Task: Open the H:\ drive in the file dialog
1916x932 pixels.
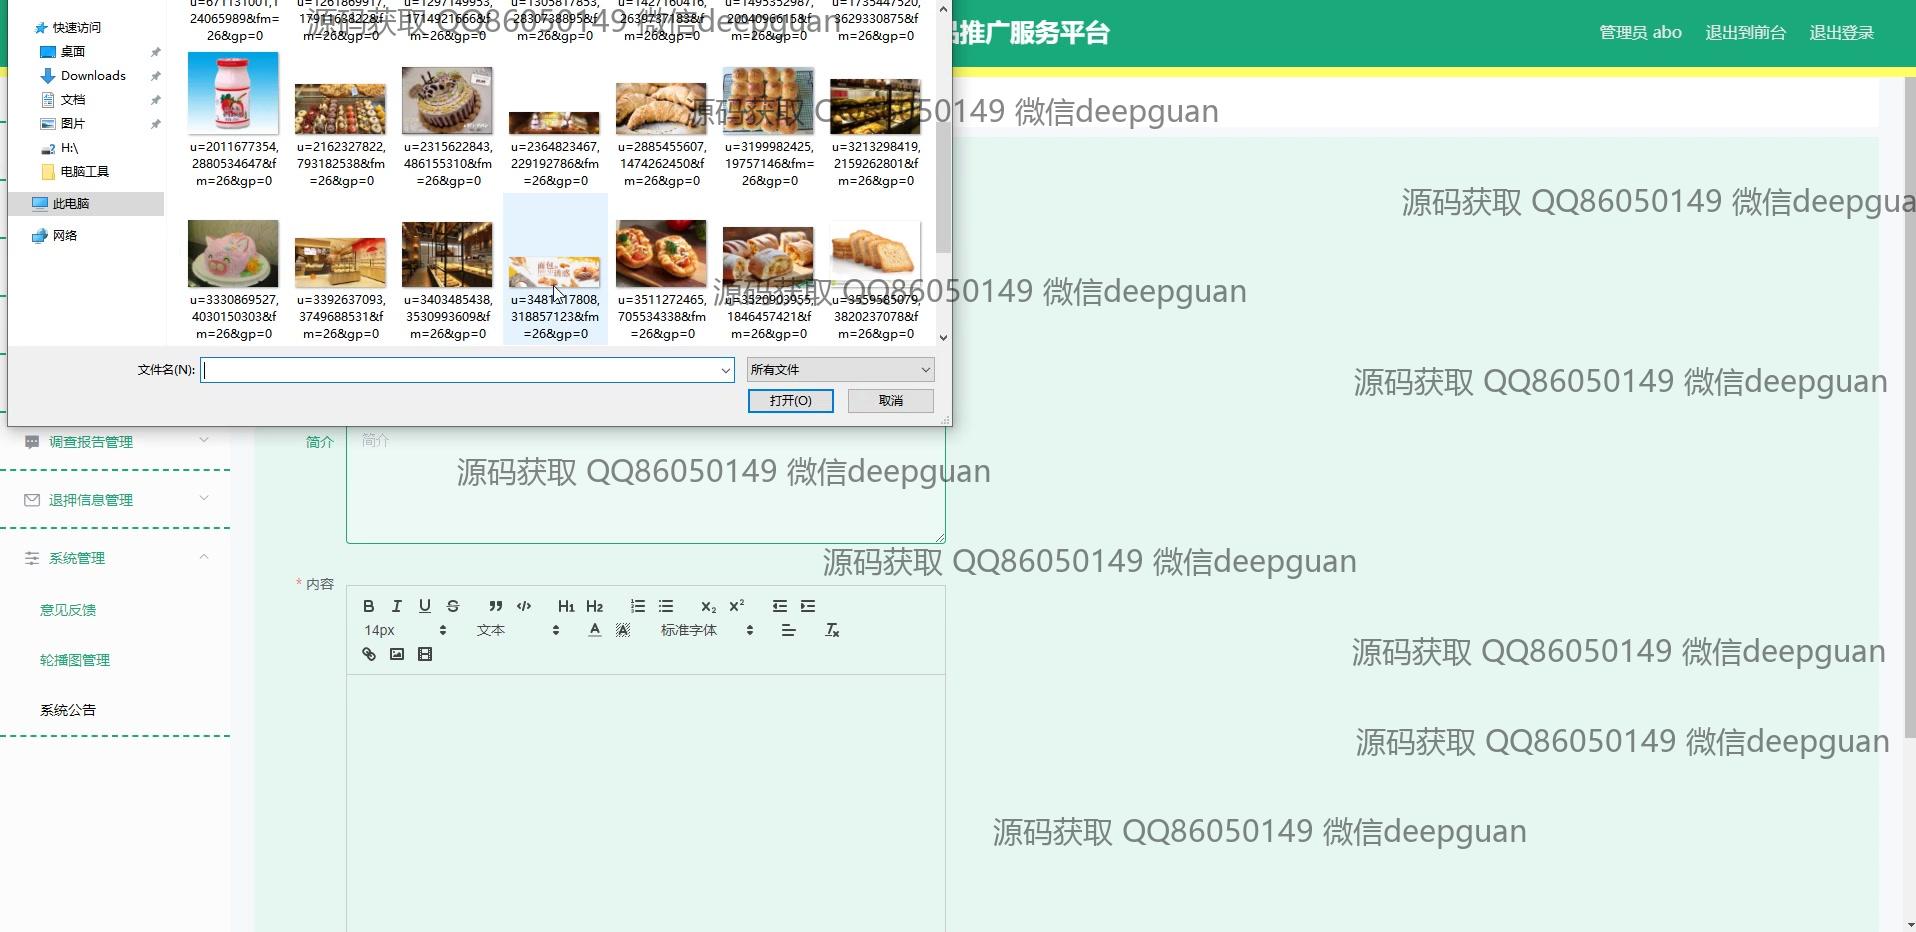Action: pos(69,147)
